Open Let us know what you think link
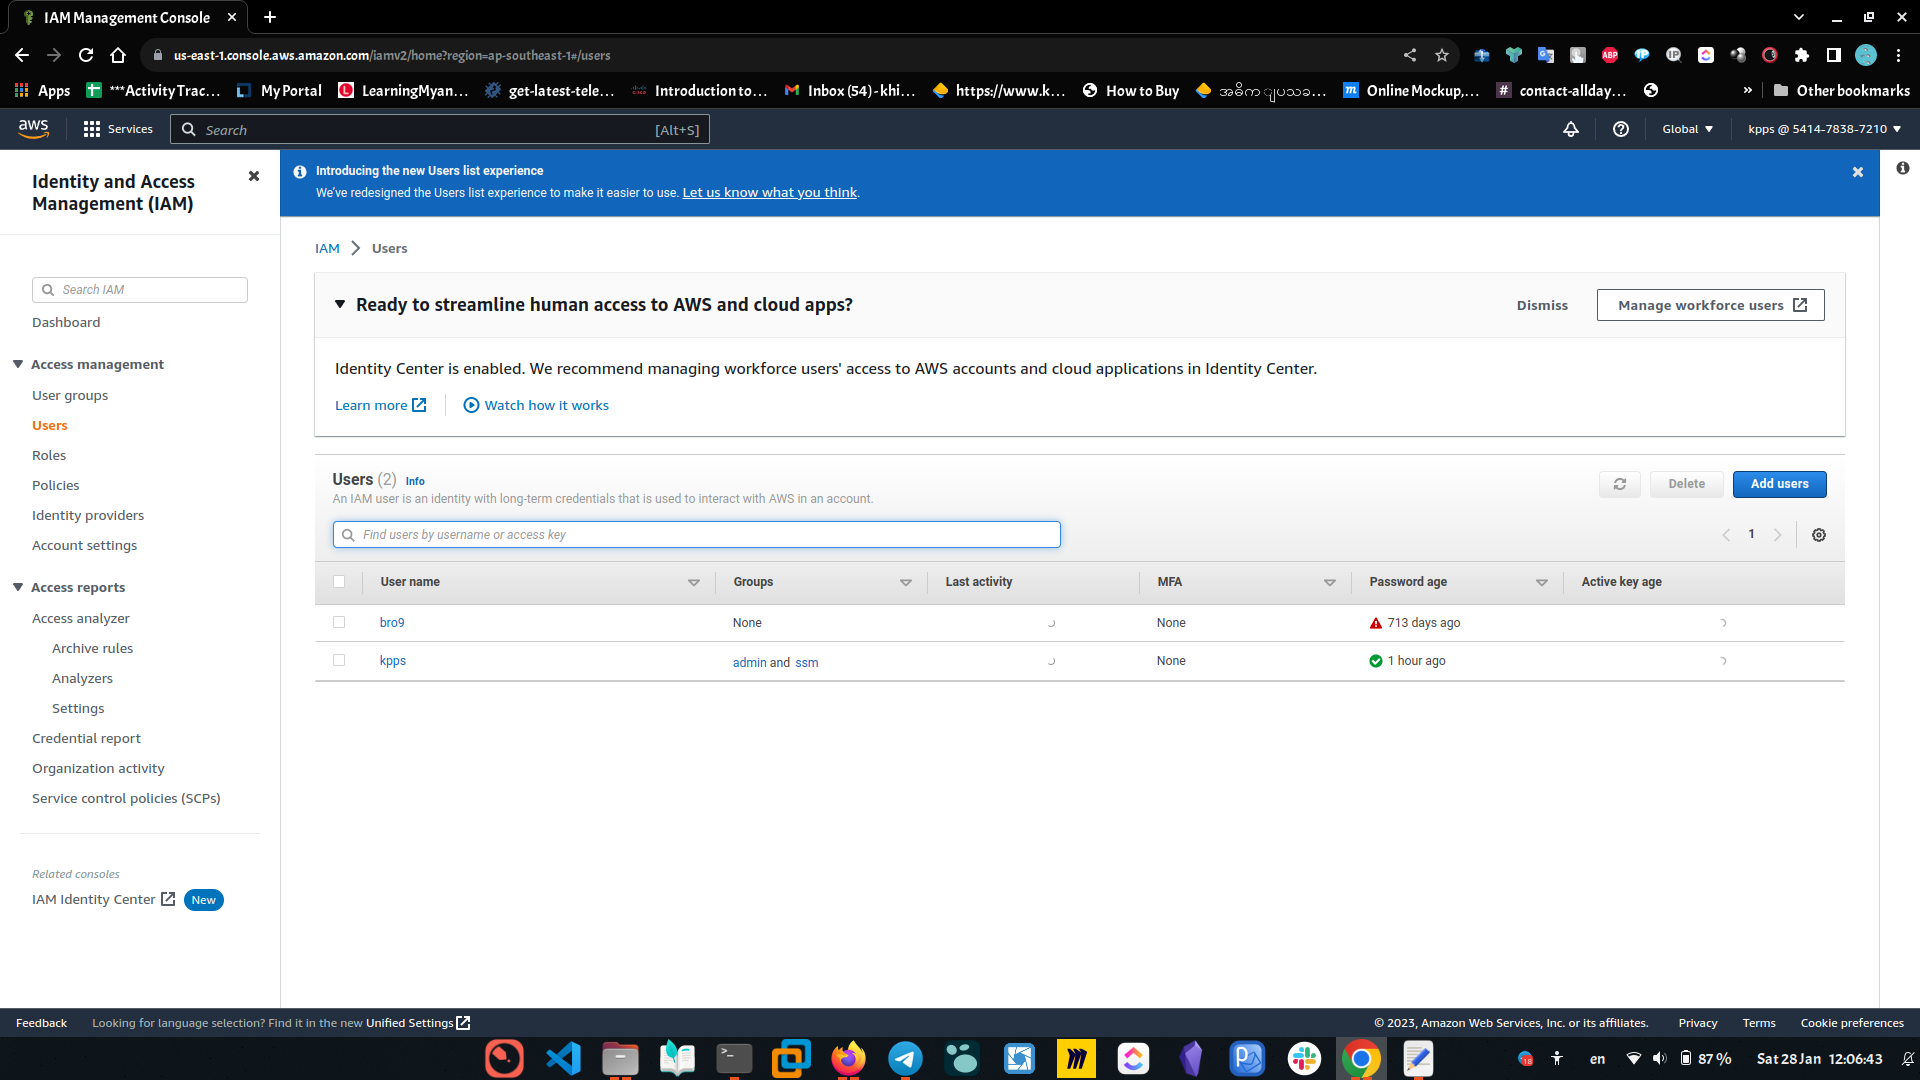 (770, 192)
